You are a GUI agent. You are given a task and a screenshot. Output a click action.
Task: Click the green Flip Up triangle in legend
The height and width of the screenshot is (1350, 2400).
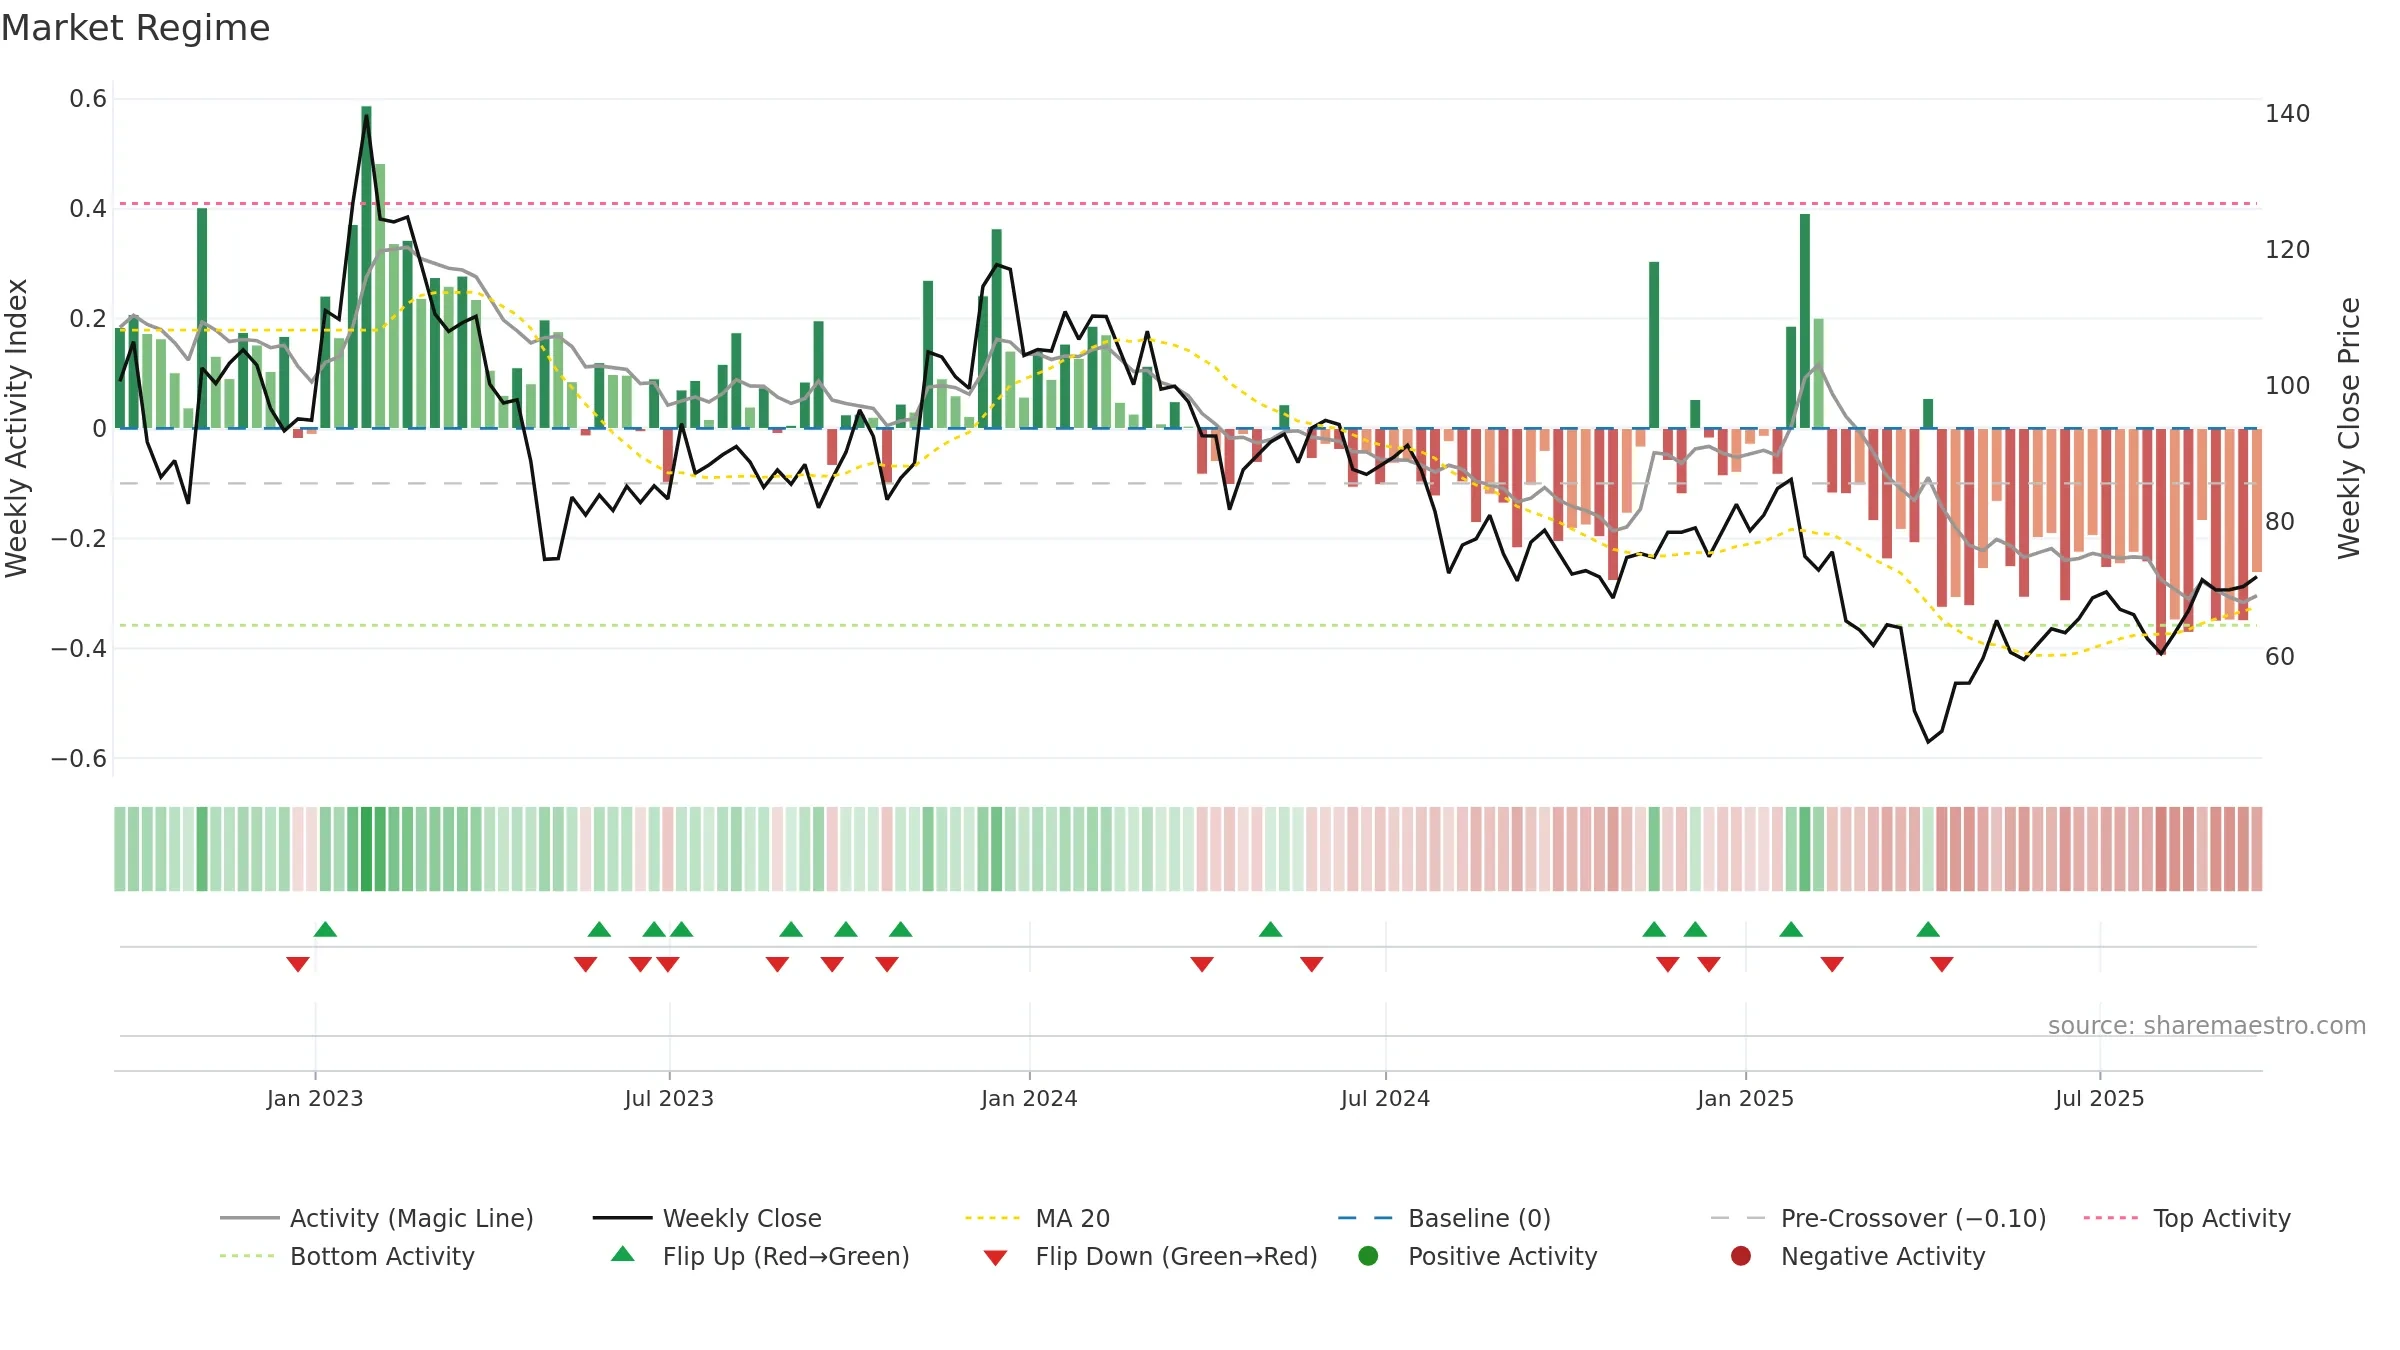point(623,1254)
